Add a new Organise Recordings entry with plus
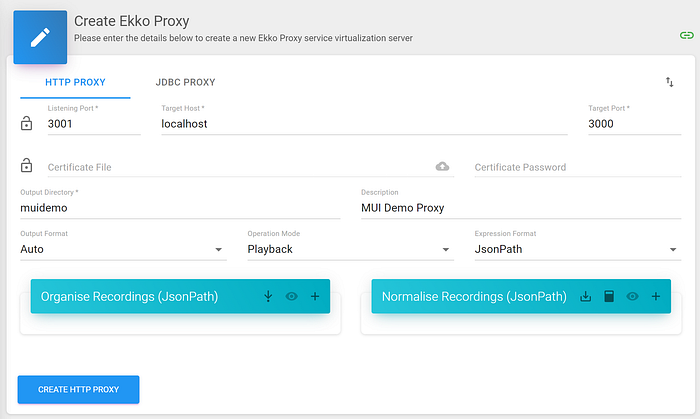 (x=315, y=296)
